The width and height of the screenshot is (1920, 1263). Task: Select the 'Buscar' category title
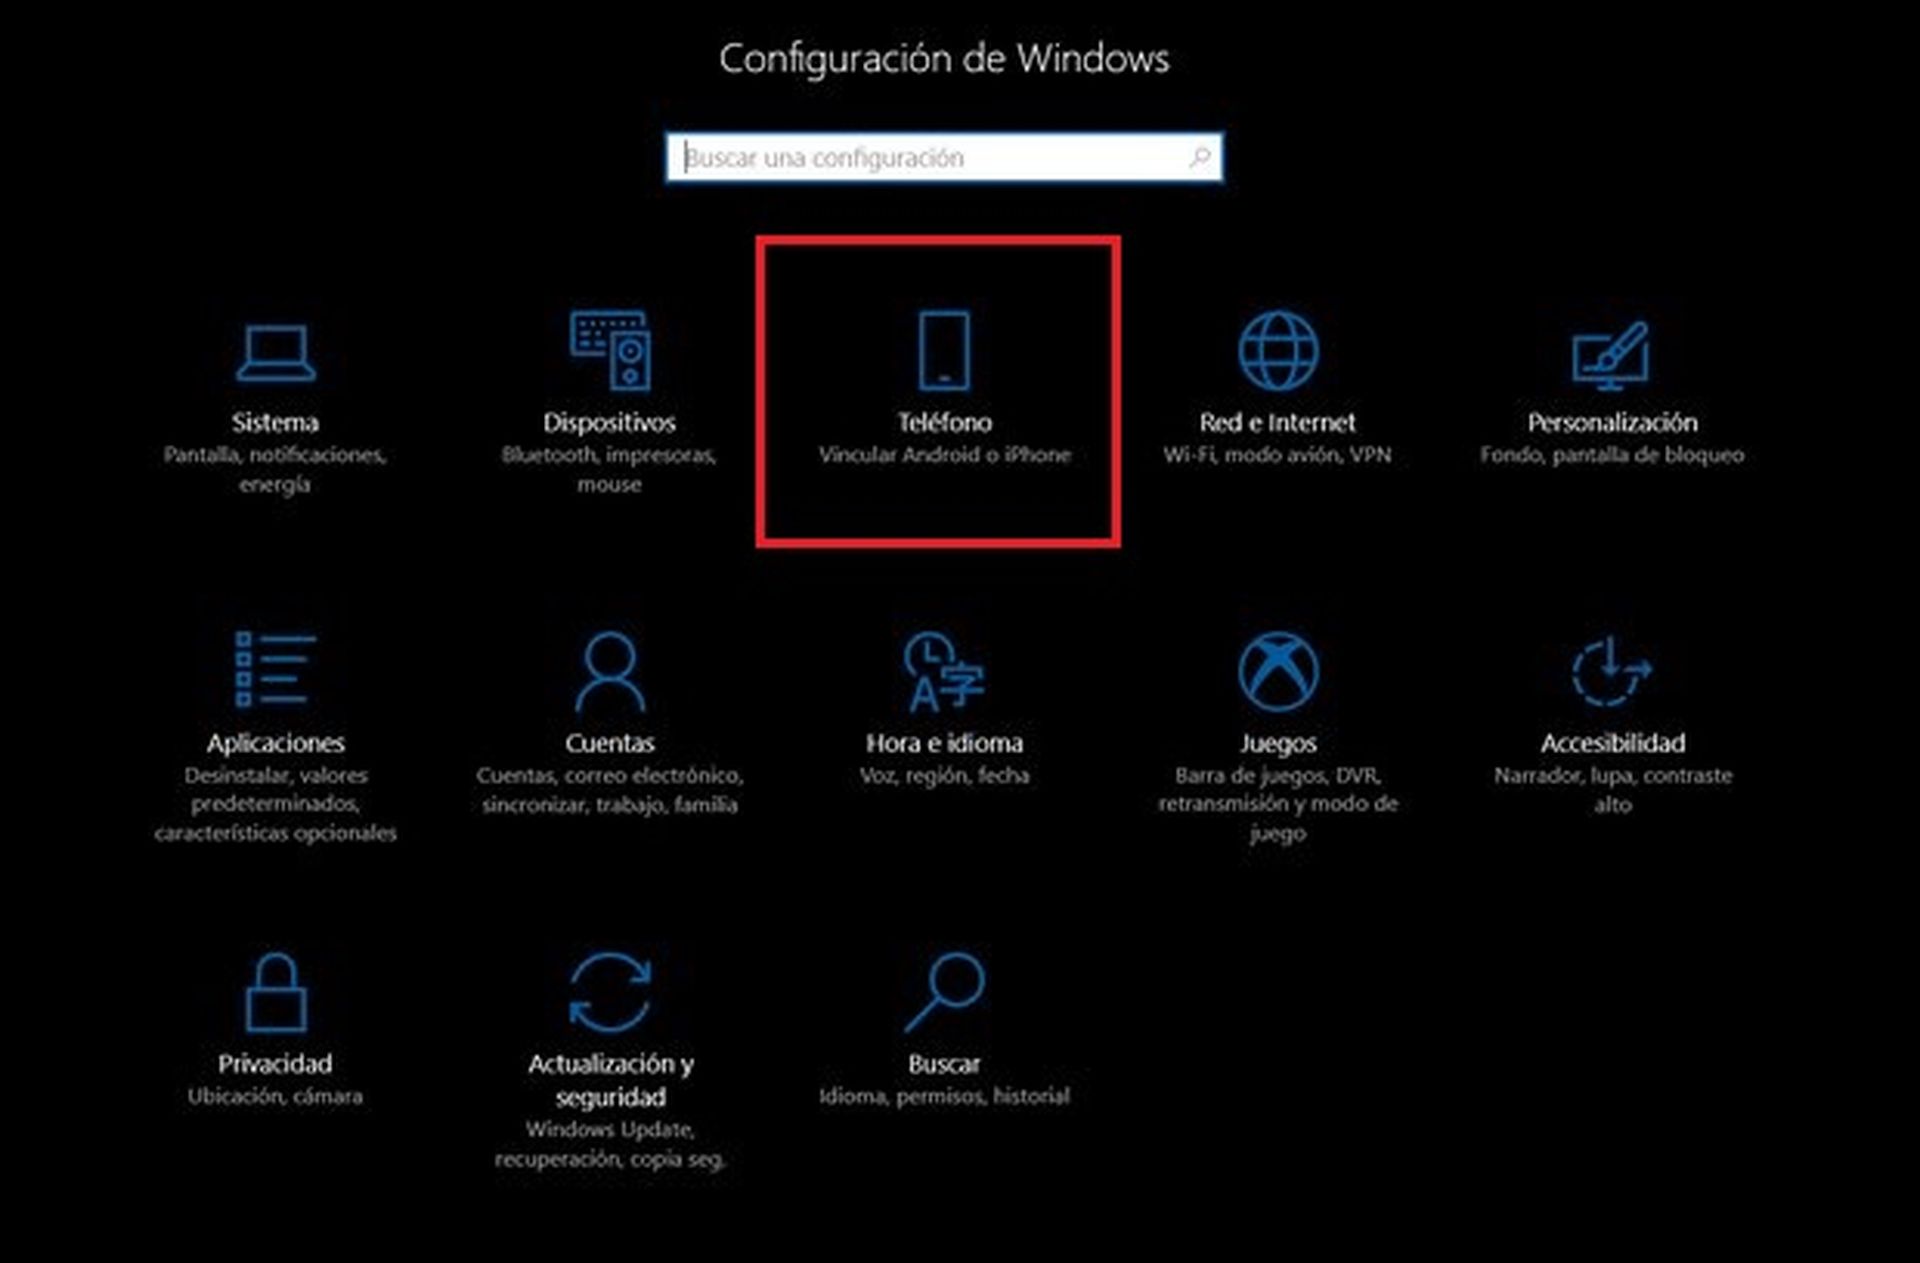coord(944,1064)
